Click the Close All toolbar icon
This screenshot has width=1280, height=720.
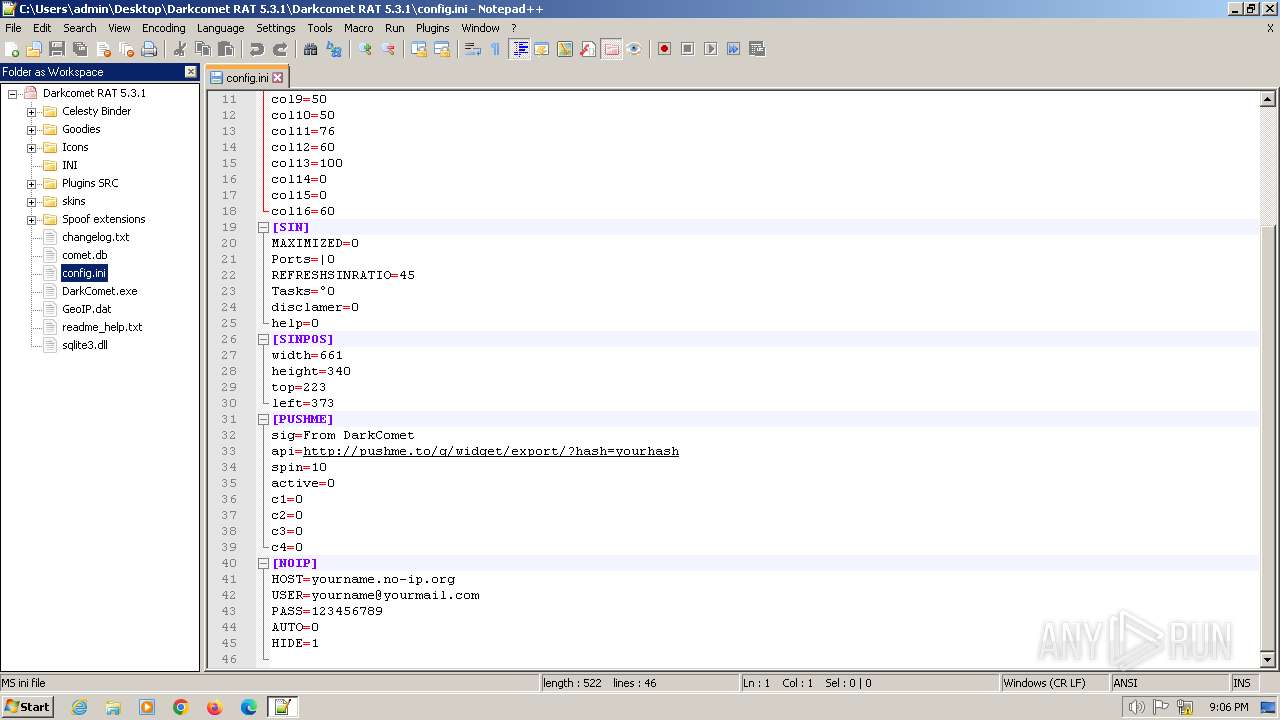(x=126, y=49)
